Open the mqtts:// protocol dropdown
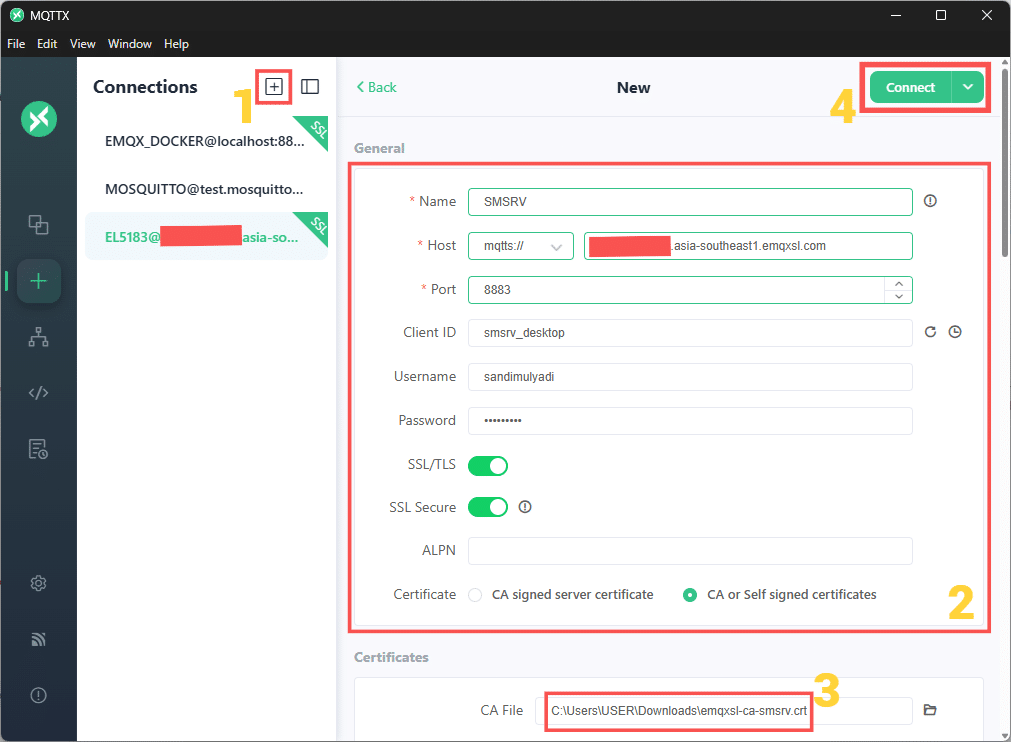 click(520, 245)
